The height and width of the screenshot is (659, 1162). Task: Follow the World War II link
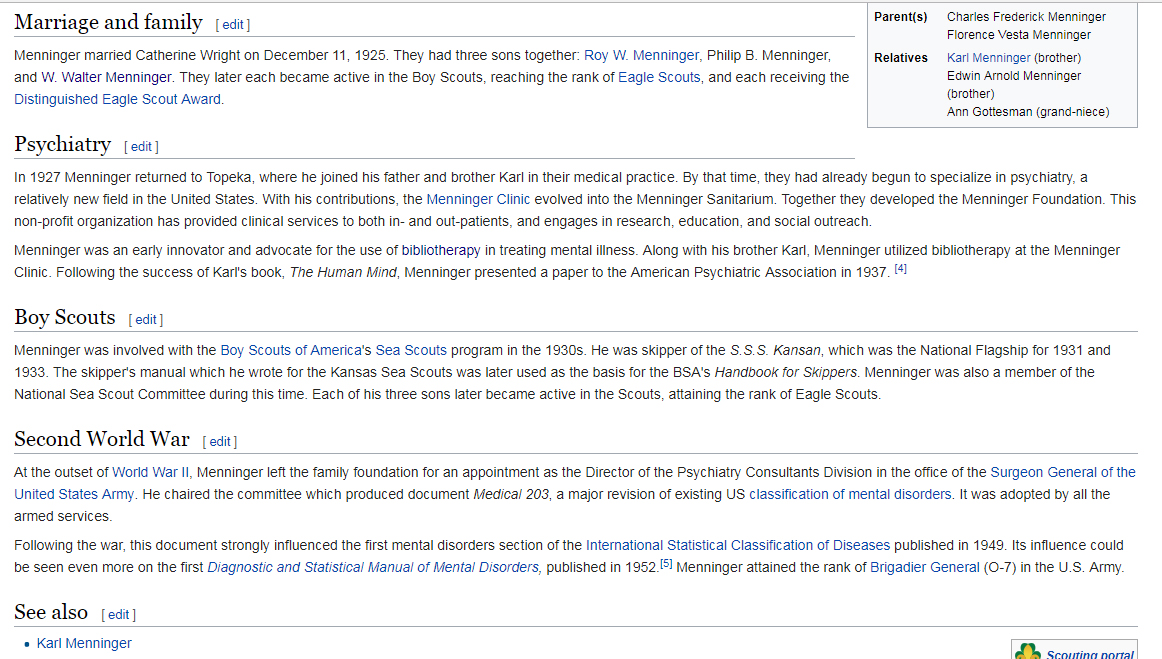(150, 473)
